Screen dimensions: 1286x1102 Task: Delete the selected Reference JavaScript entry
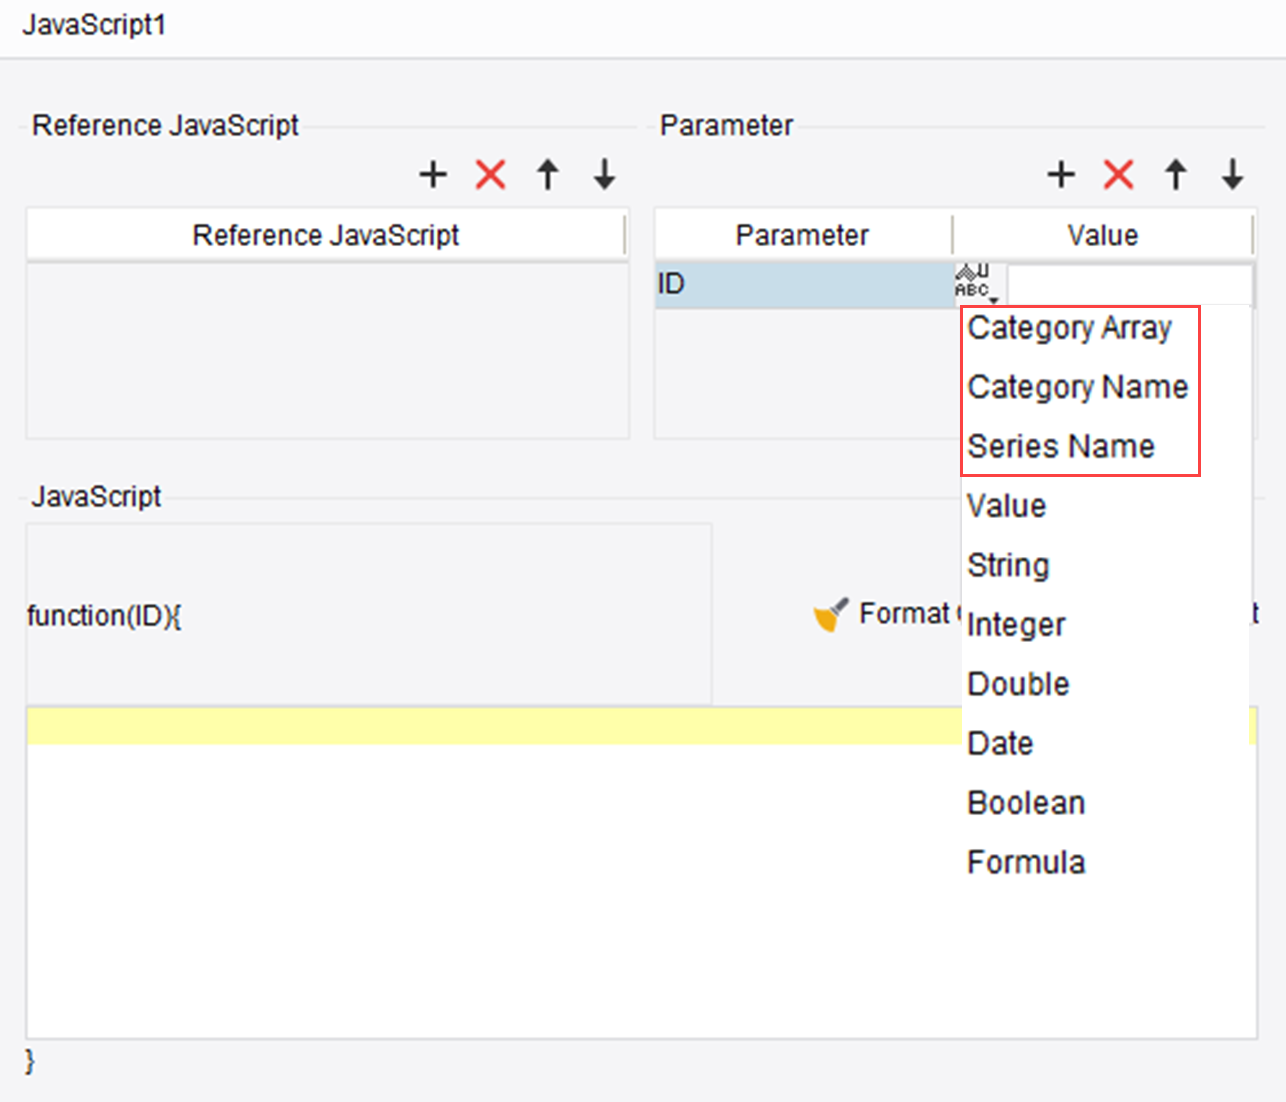point(489,174)
